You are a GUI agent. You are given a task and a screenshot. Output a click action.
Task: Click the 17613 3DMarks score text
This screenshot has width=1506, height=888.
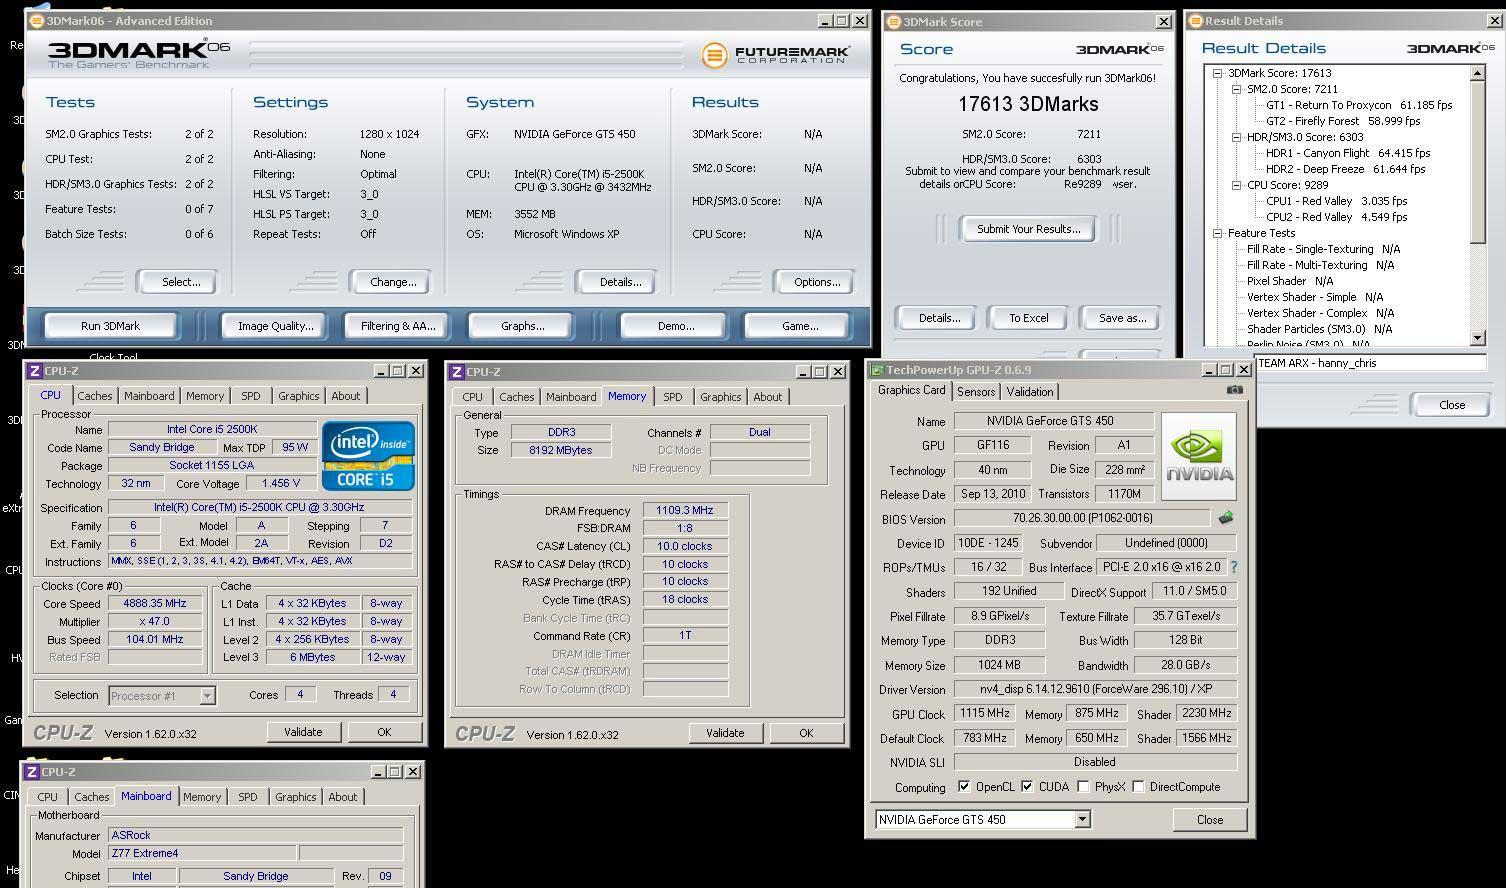[1028, 104]
